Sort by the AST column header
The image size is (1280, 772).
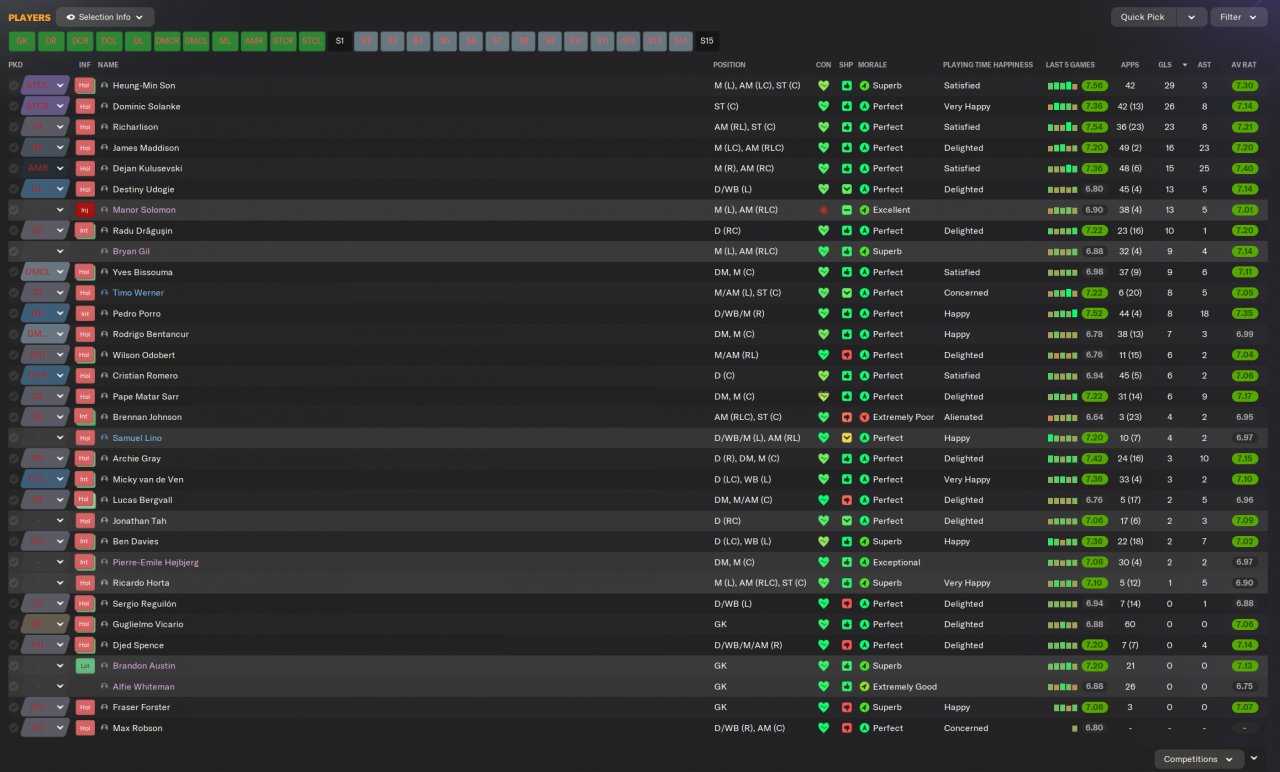coord(1204,65)
